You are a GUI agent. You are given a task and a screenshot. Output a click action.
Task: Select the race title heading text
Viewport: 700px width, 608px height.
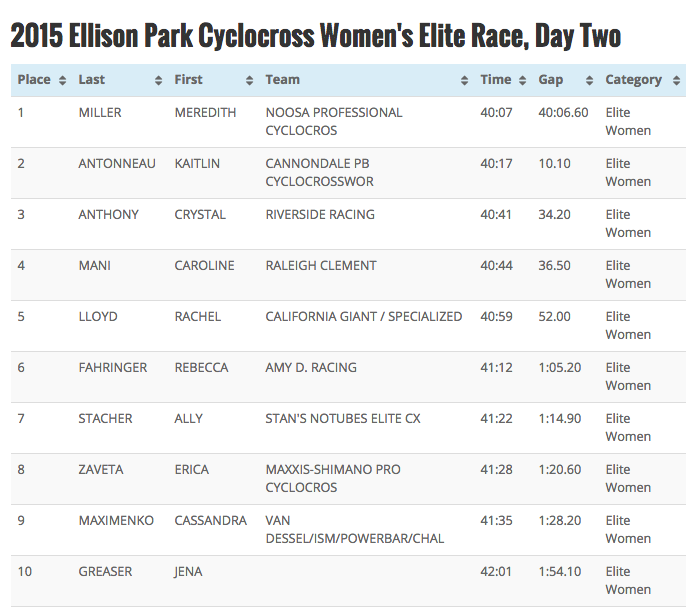[x=315, y=37]
